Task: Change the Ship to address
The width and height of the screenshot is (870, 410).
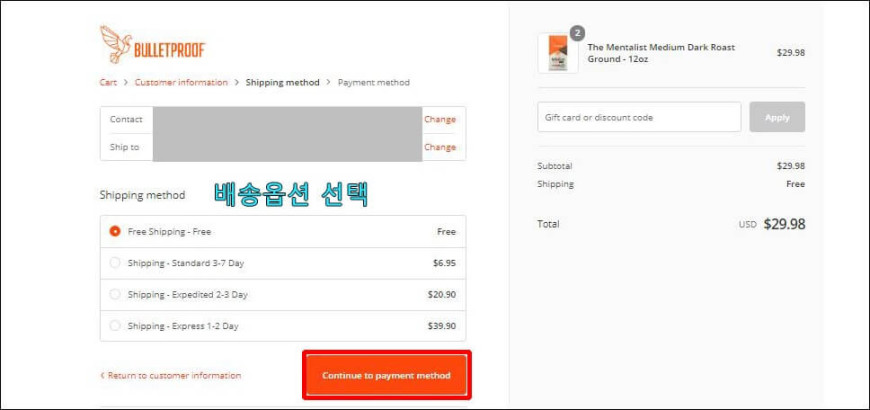Action: (439, 147)
